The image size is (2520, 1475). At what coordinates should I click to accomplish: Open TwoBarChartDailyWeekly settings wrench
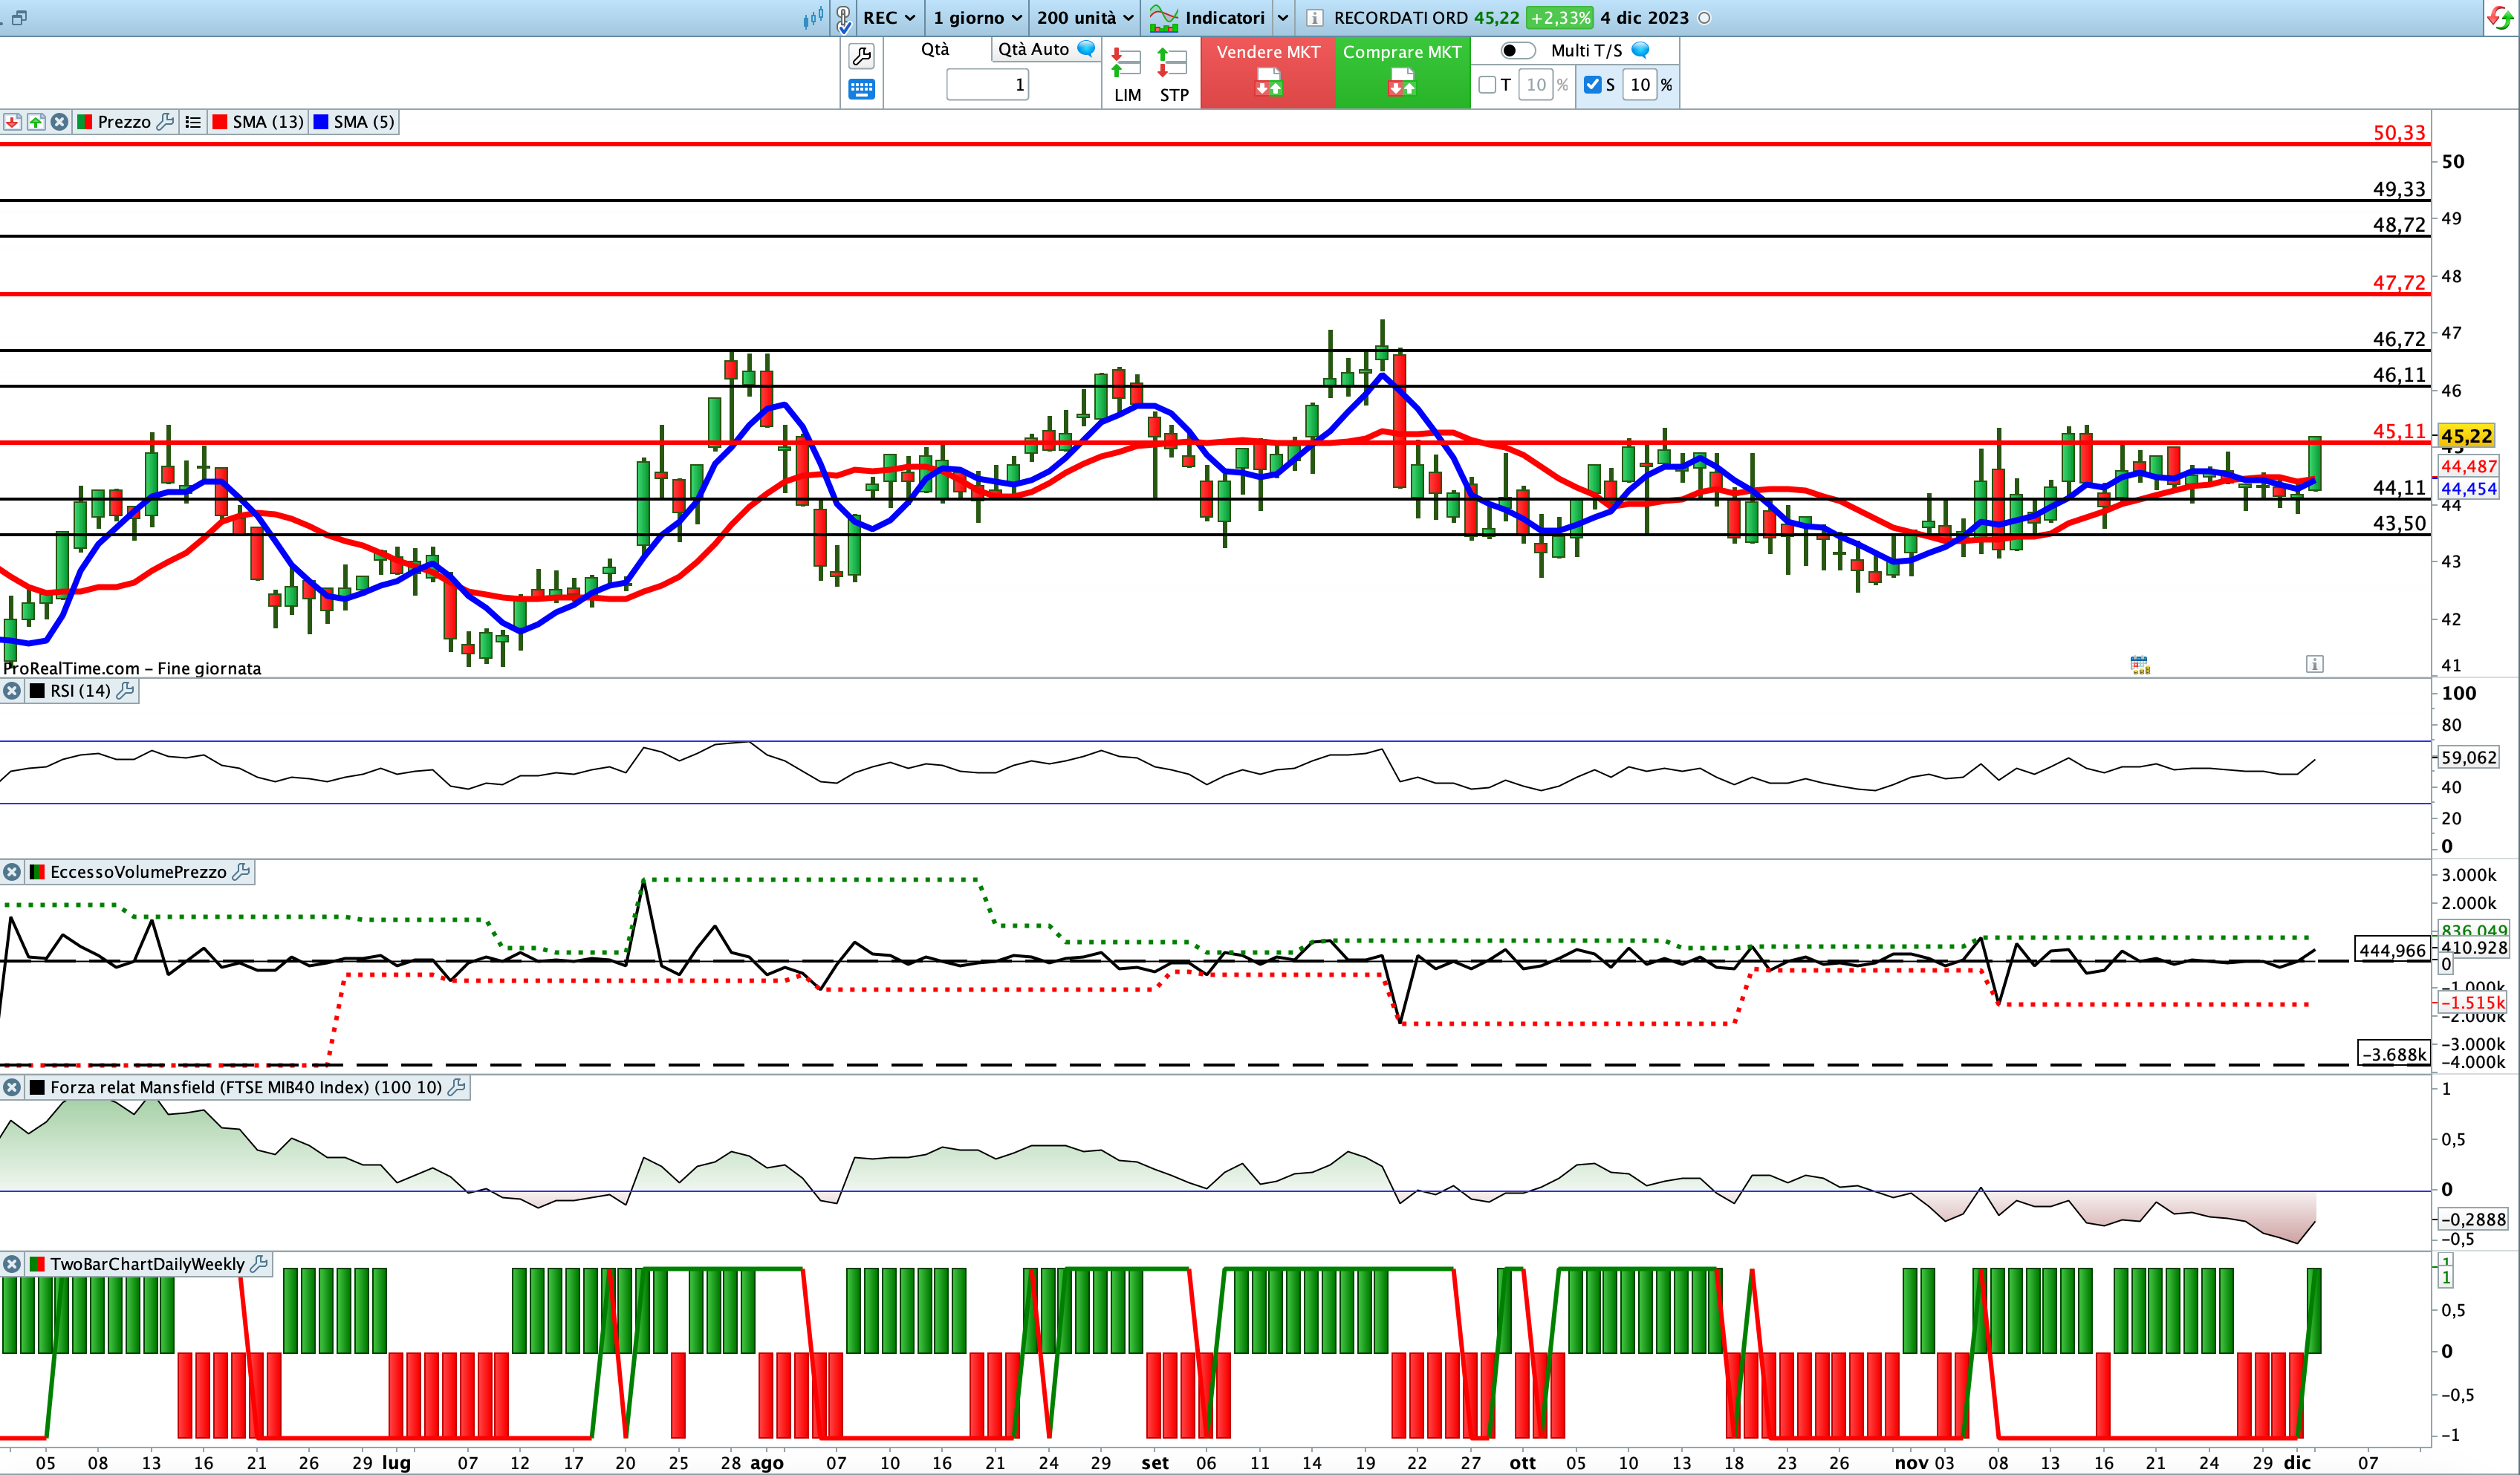259,1264
